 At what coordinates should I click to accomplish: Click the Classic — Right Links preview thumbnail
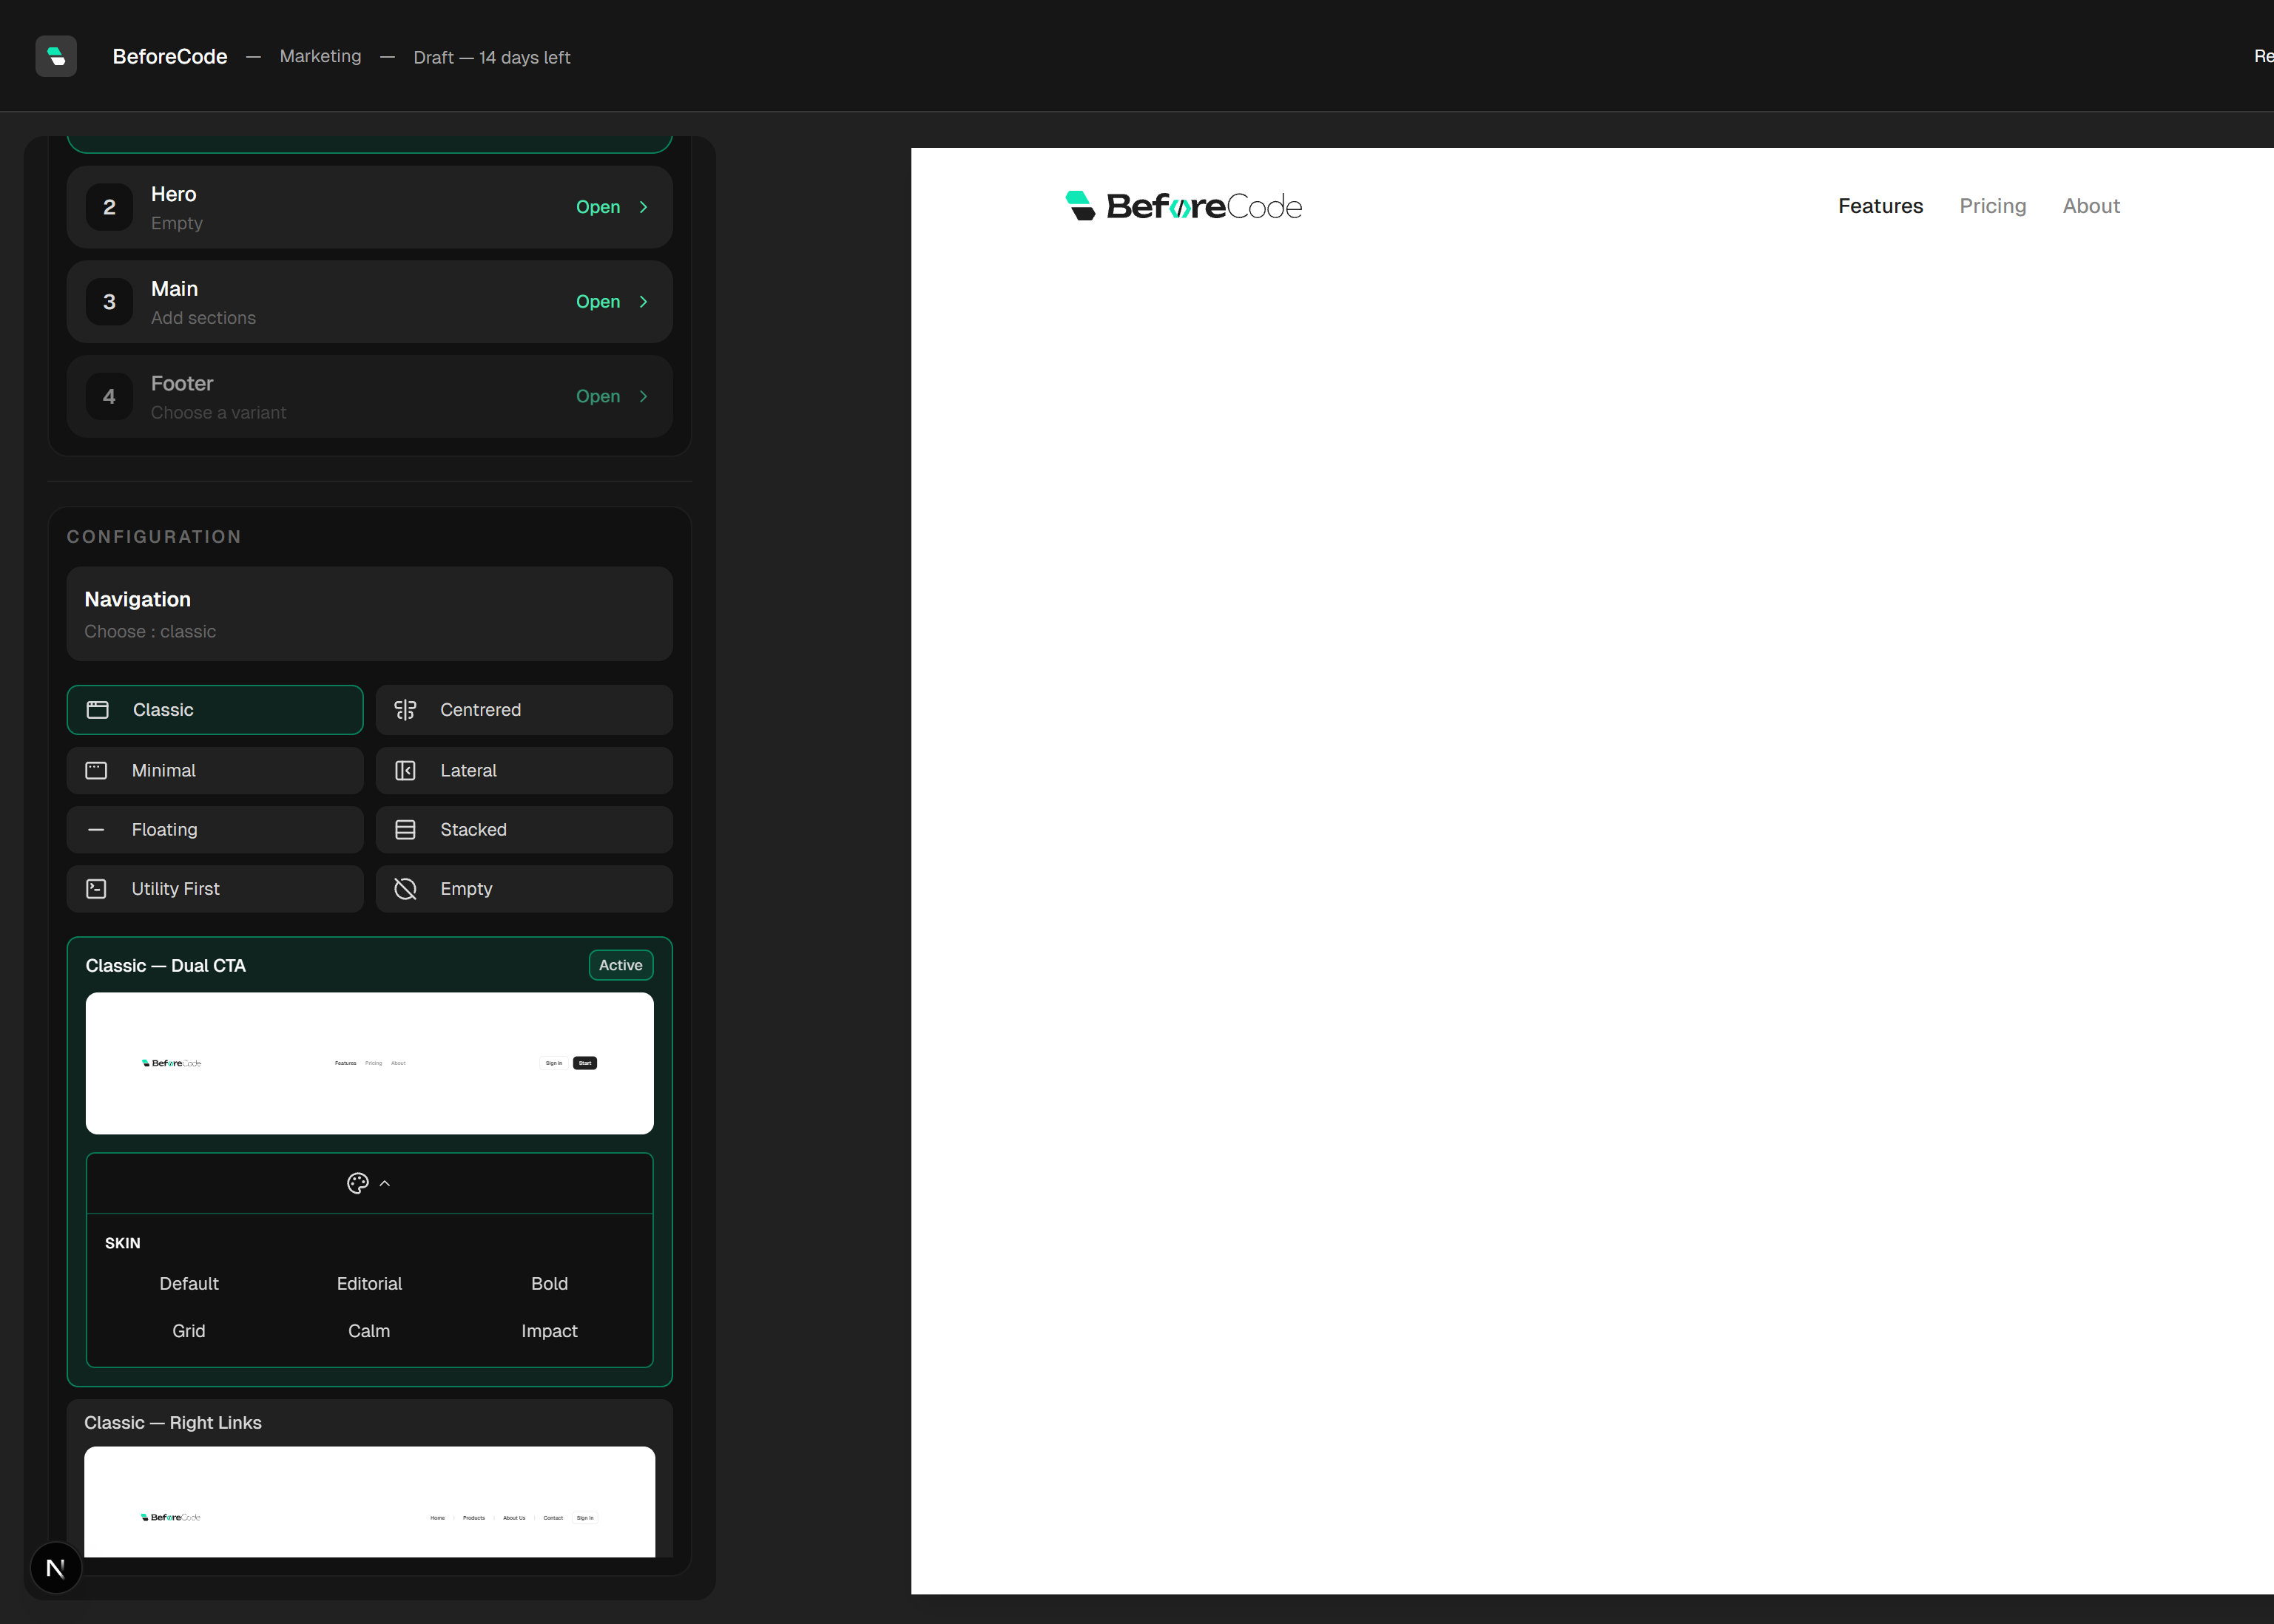click(370, 1502)
